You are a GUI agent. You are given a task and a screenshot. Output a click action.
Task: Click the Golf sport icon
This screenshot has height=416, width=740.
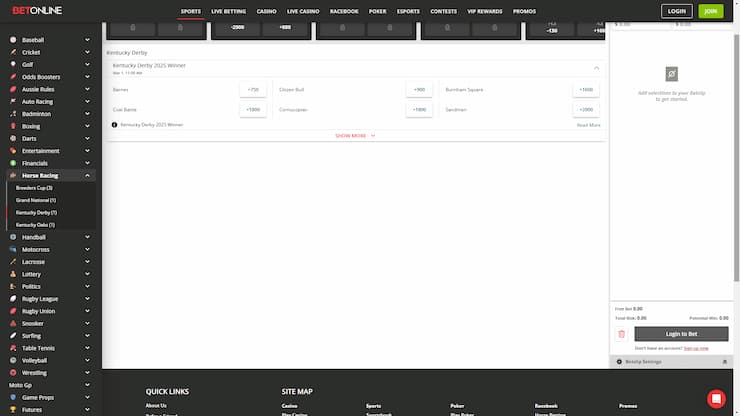(13, 64)
